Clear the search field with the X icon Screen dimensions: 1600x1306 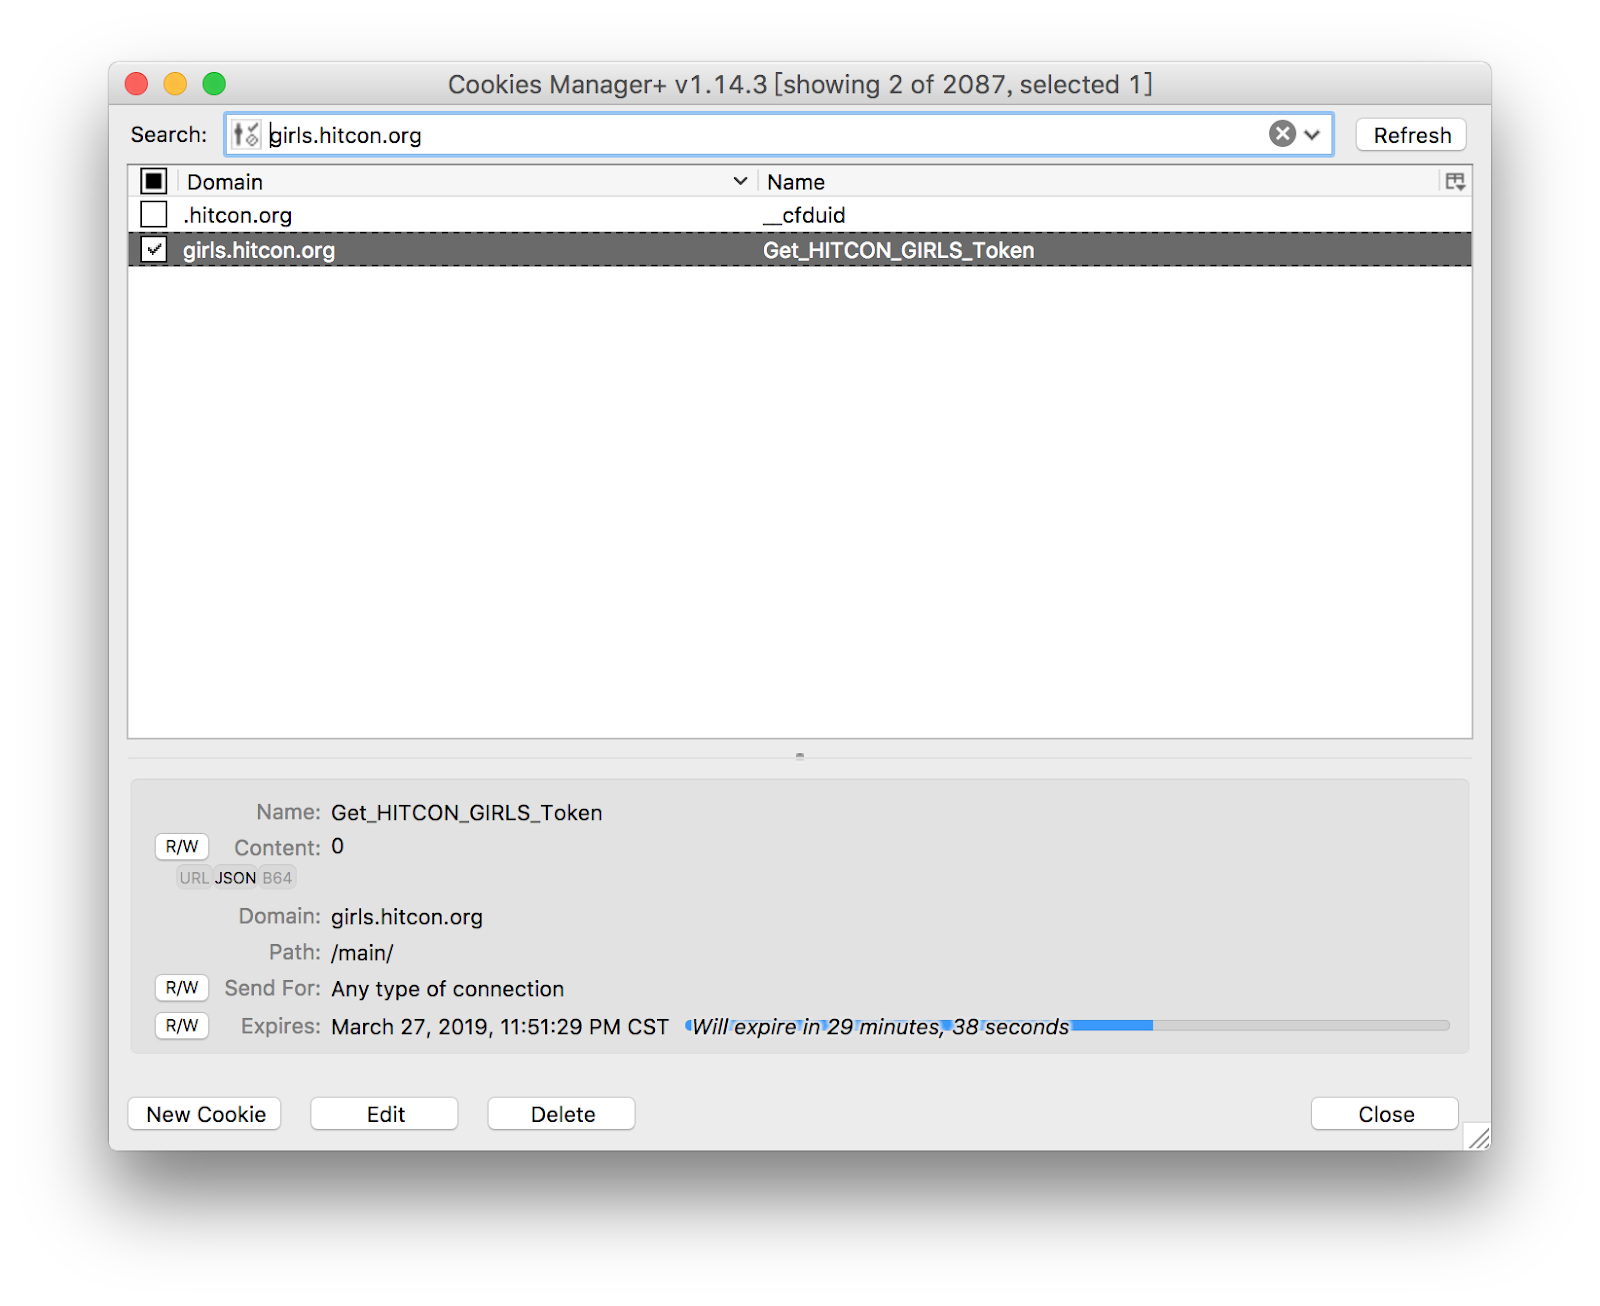pos(1282,134)
